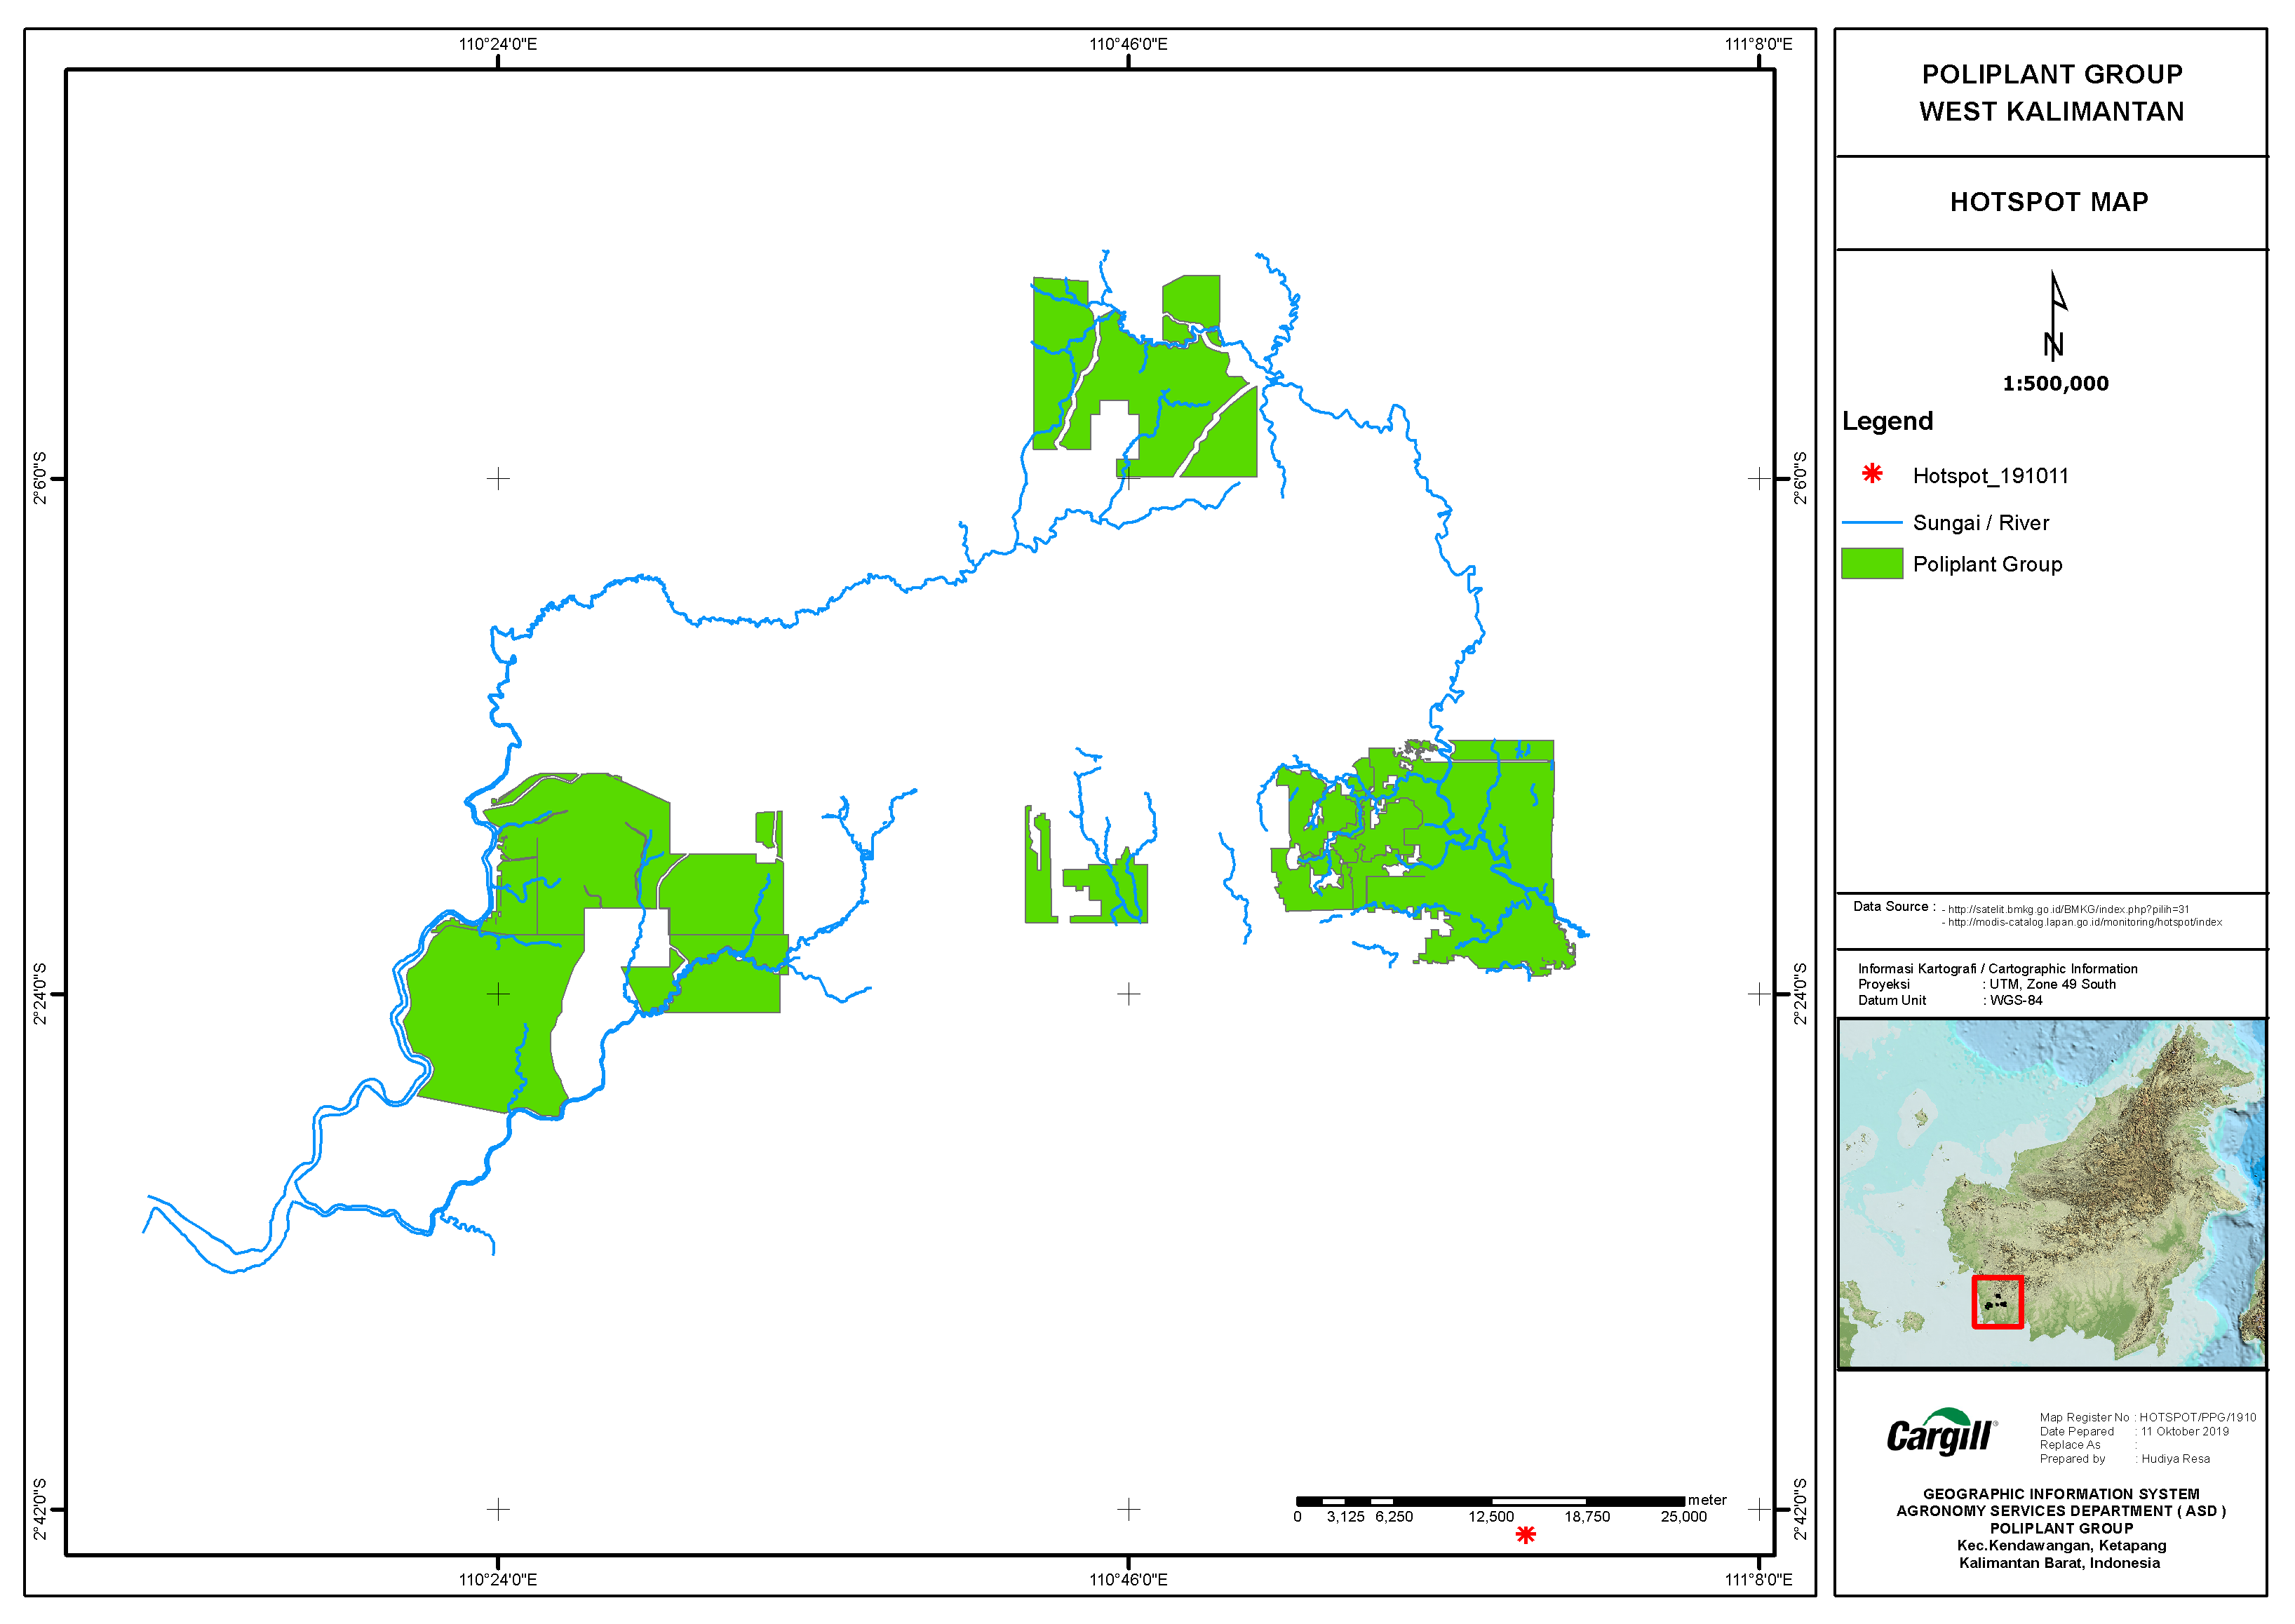Click the red extent box in inset map
This screenshot has height=1624, width=2295.
click(1998, 1302)
